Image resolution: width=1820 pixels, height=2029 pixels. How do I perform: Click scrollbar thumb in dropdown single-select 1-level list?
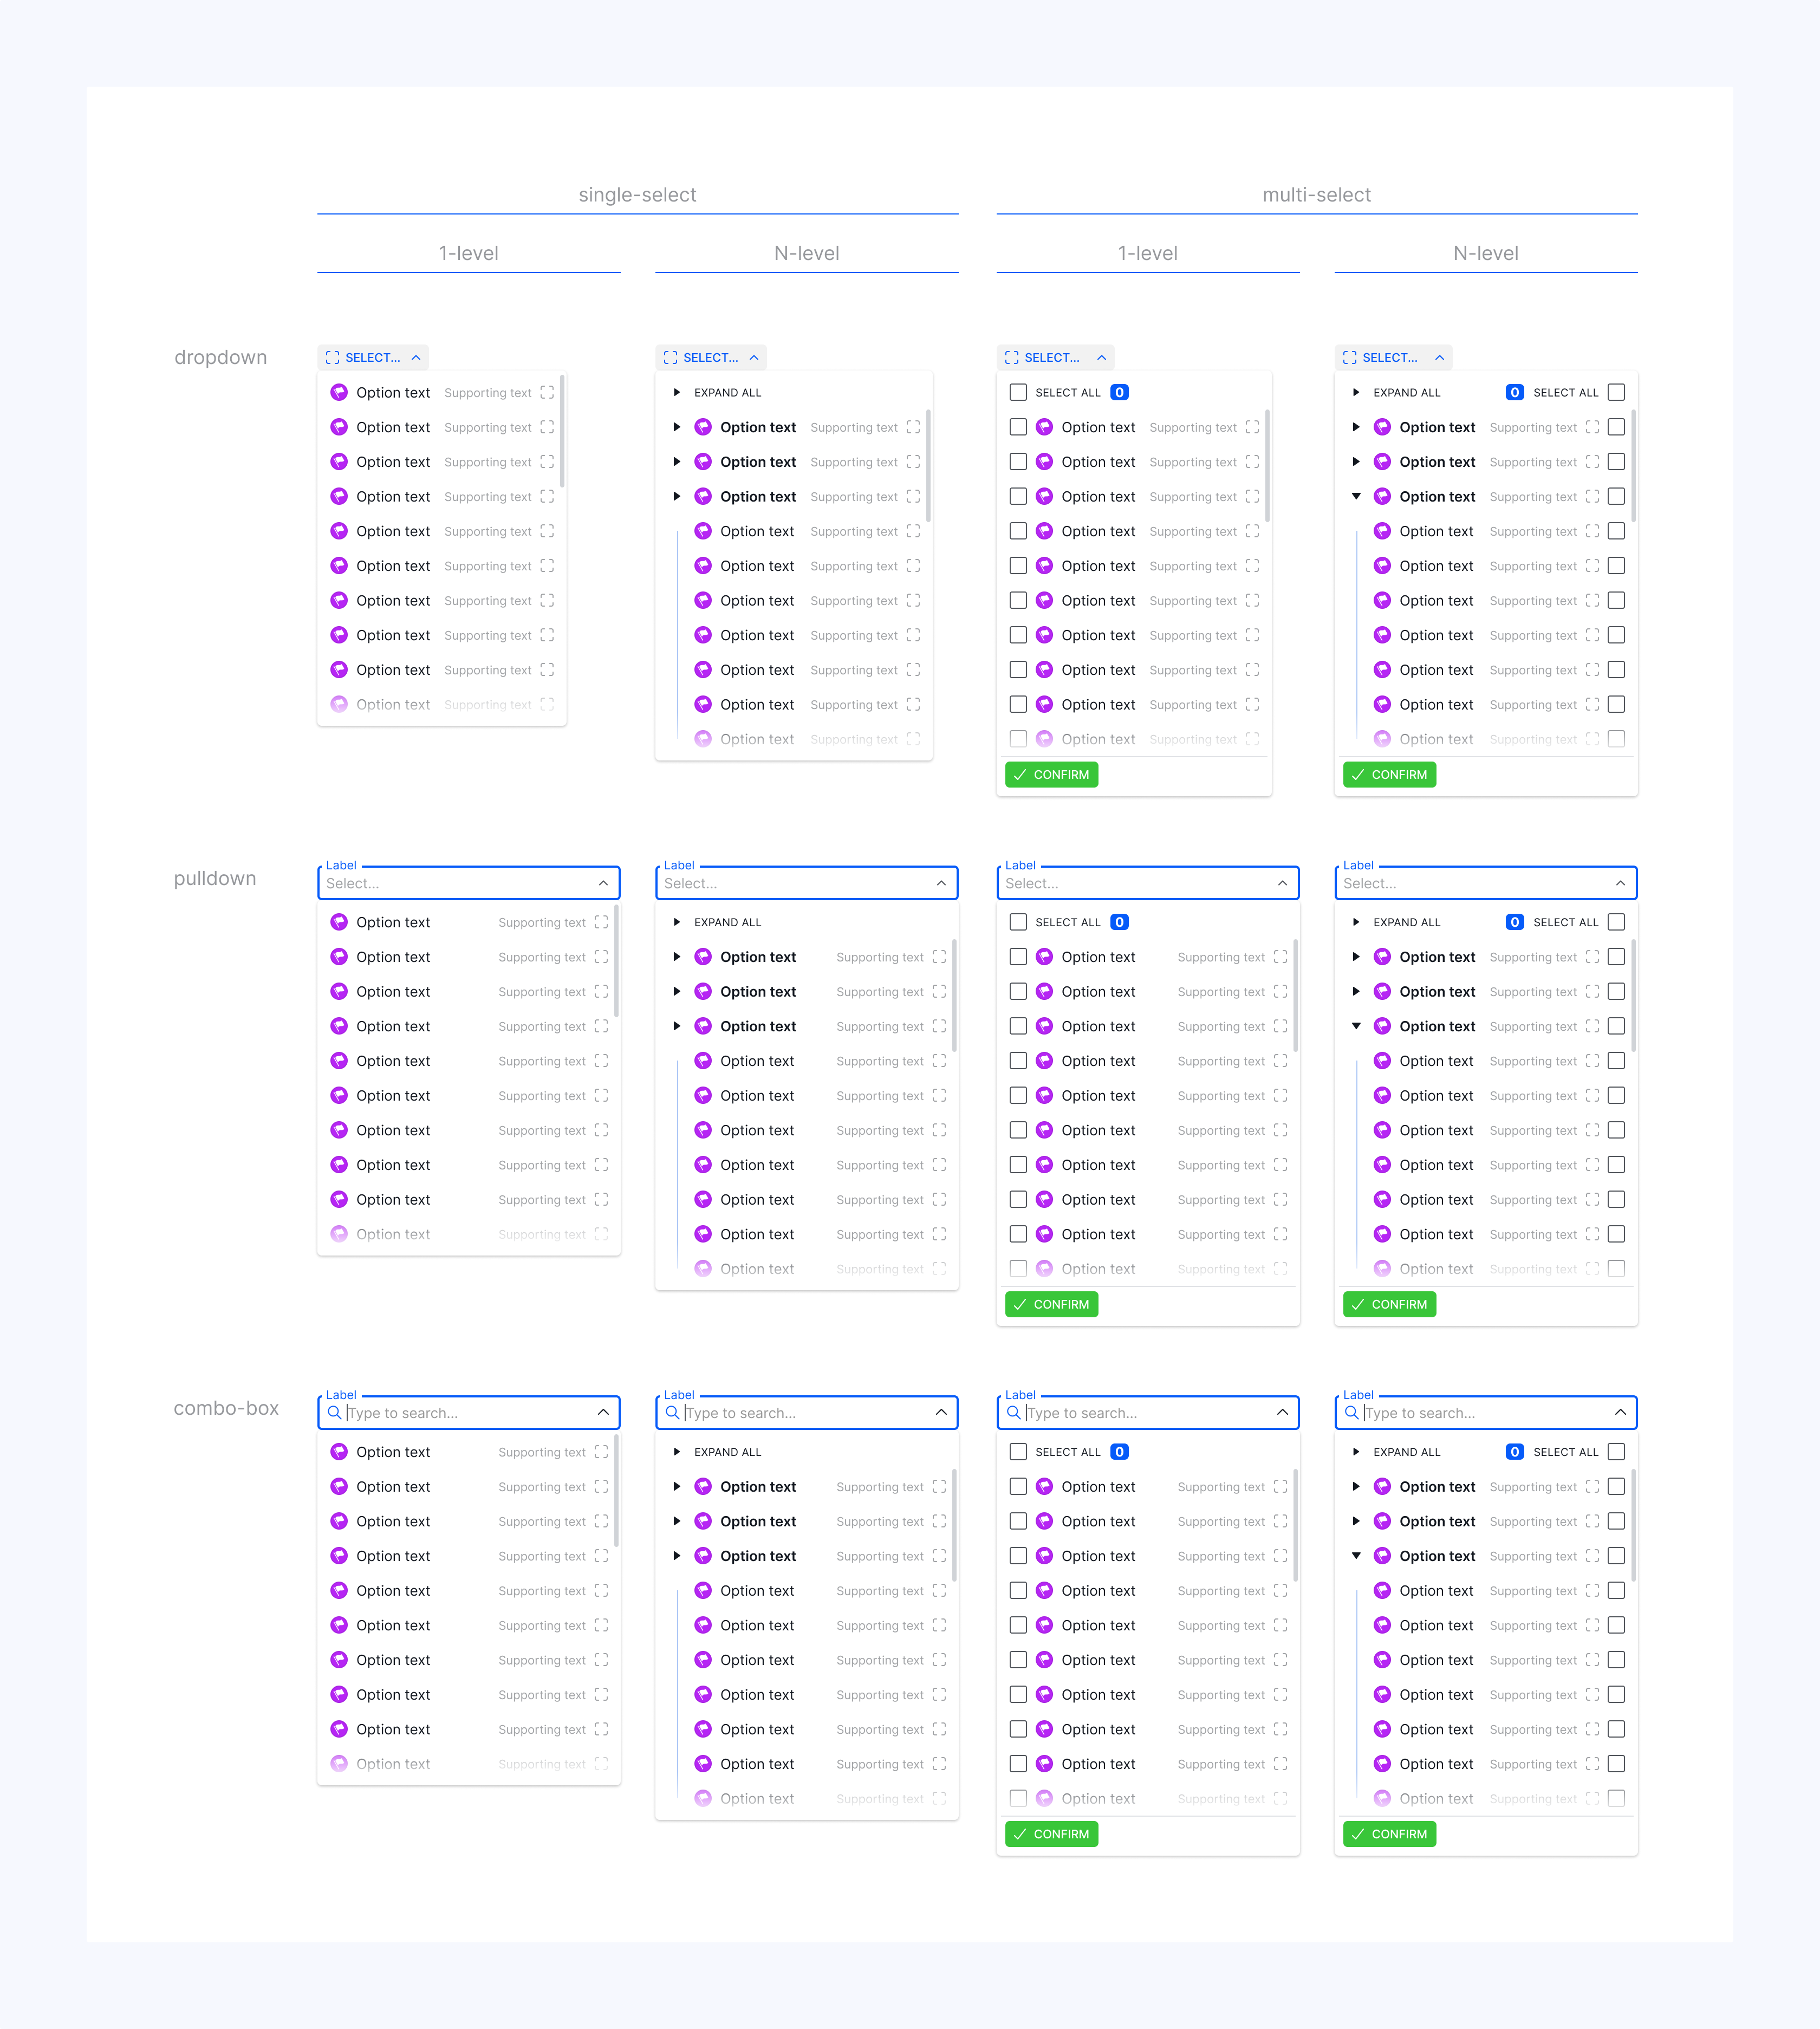[x=562, y=430]
